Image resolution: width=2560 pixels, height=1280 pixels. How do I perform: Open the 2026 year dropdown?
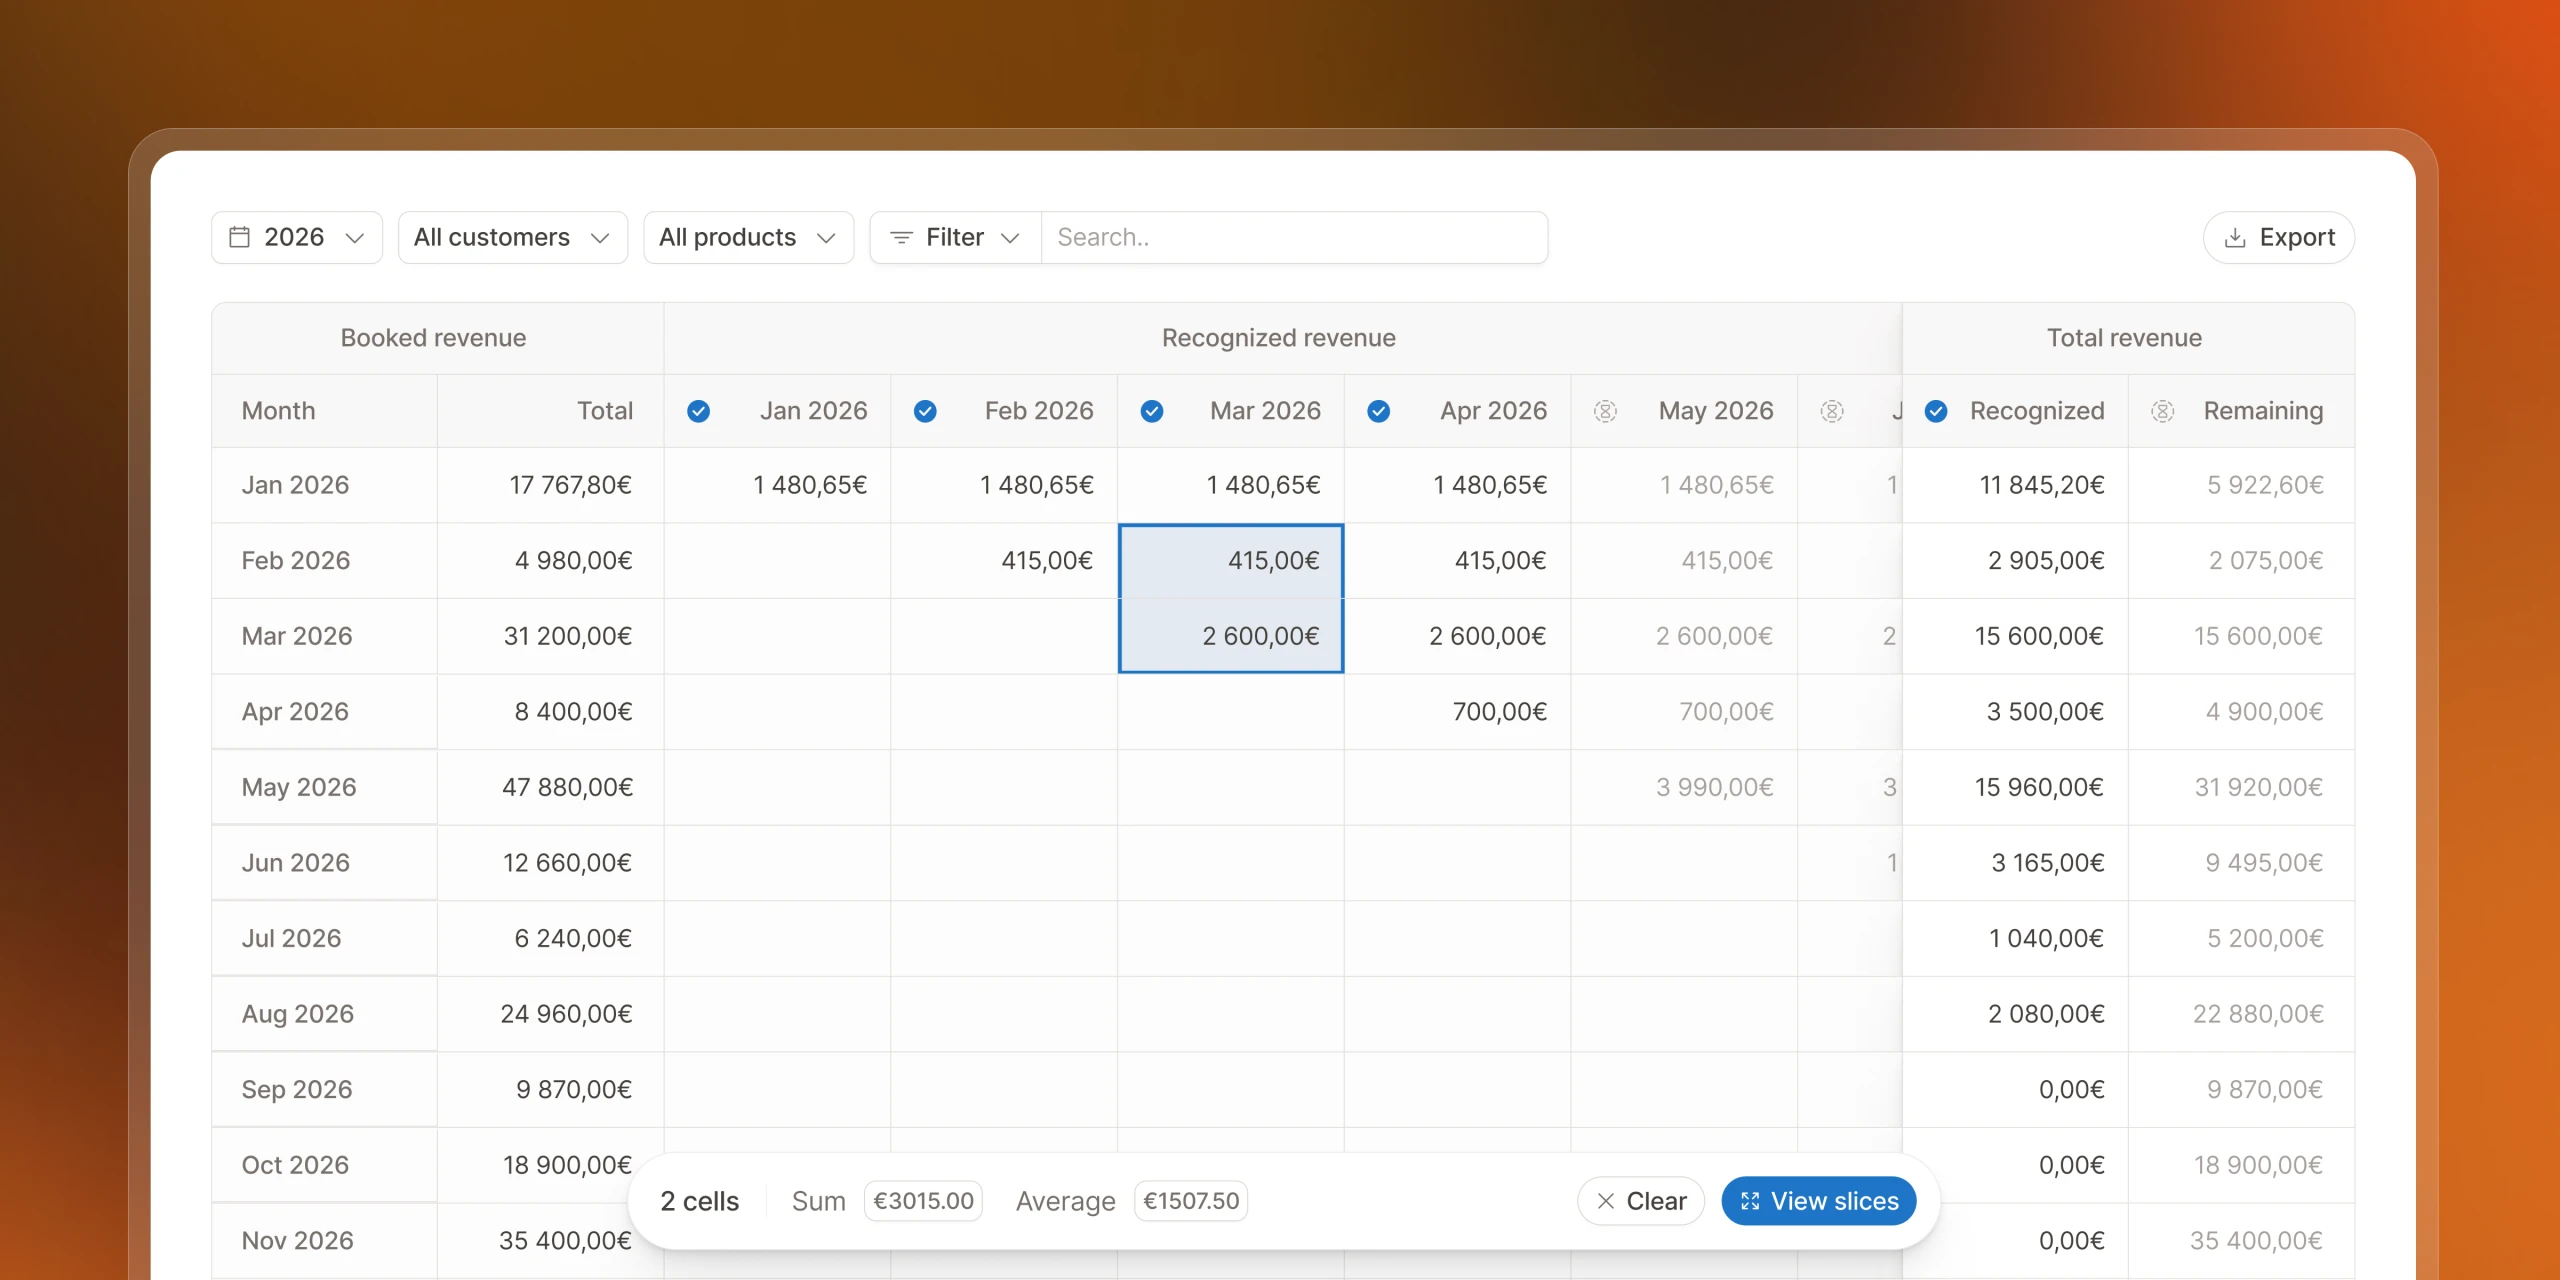[x=297, y=237]
